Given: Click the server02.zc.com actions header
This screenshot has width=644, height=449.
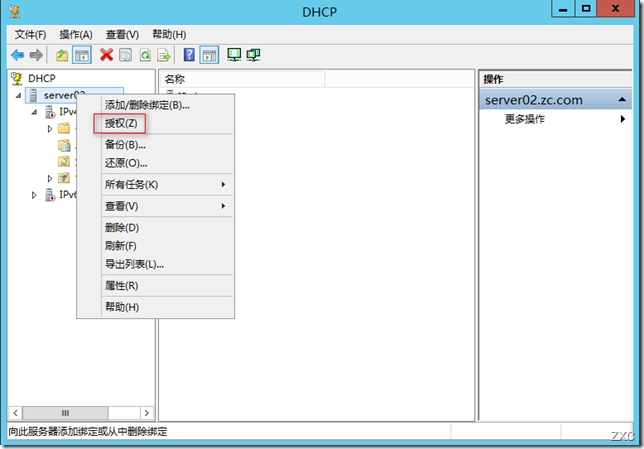Looking at the screenshot, I should click(555, 100).
